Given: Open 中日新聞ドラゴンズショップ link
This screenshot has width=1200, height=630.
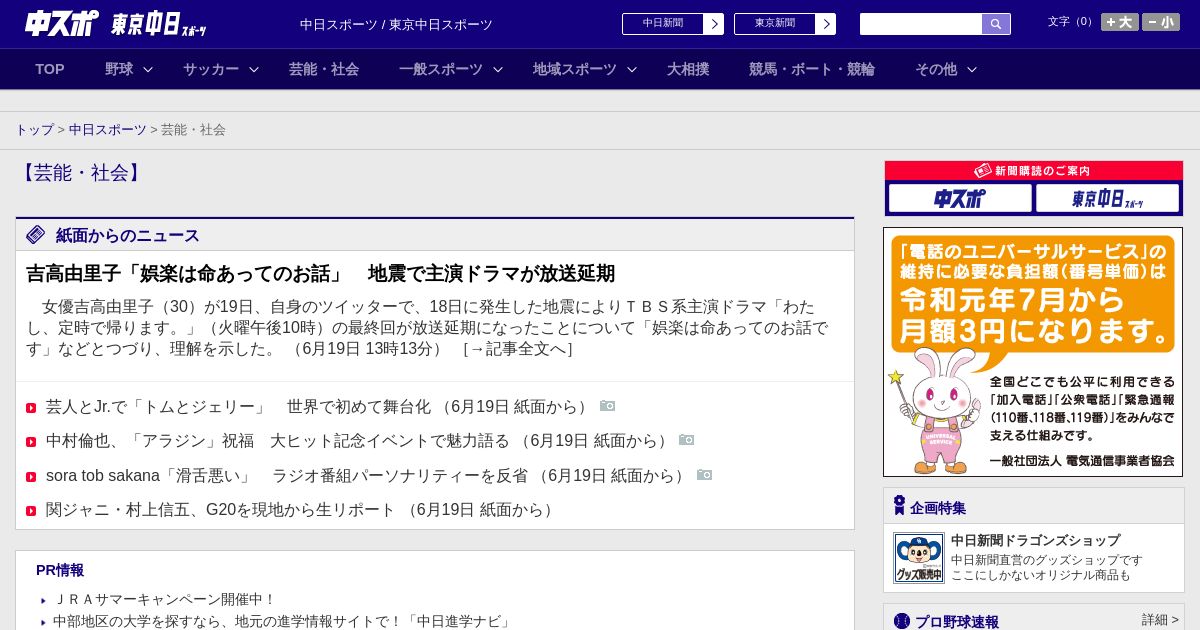Looking at the screenshot, I should [x=1035, y=540].
